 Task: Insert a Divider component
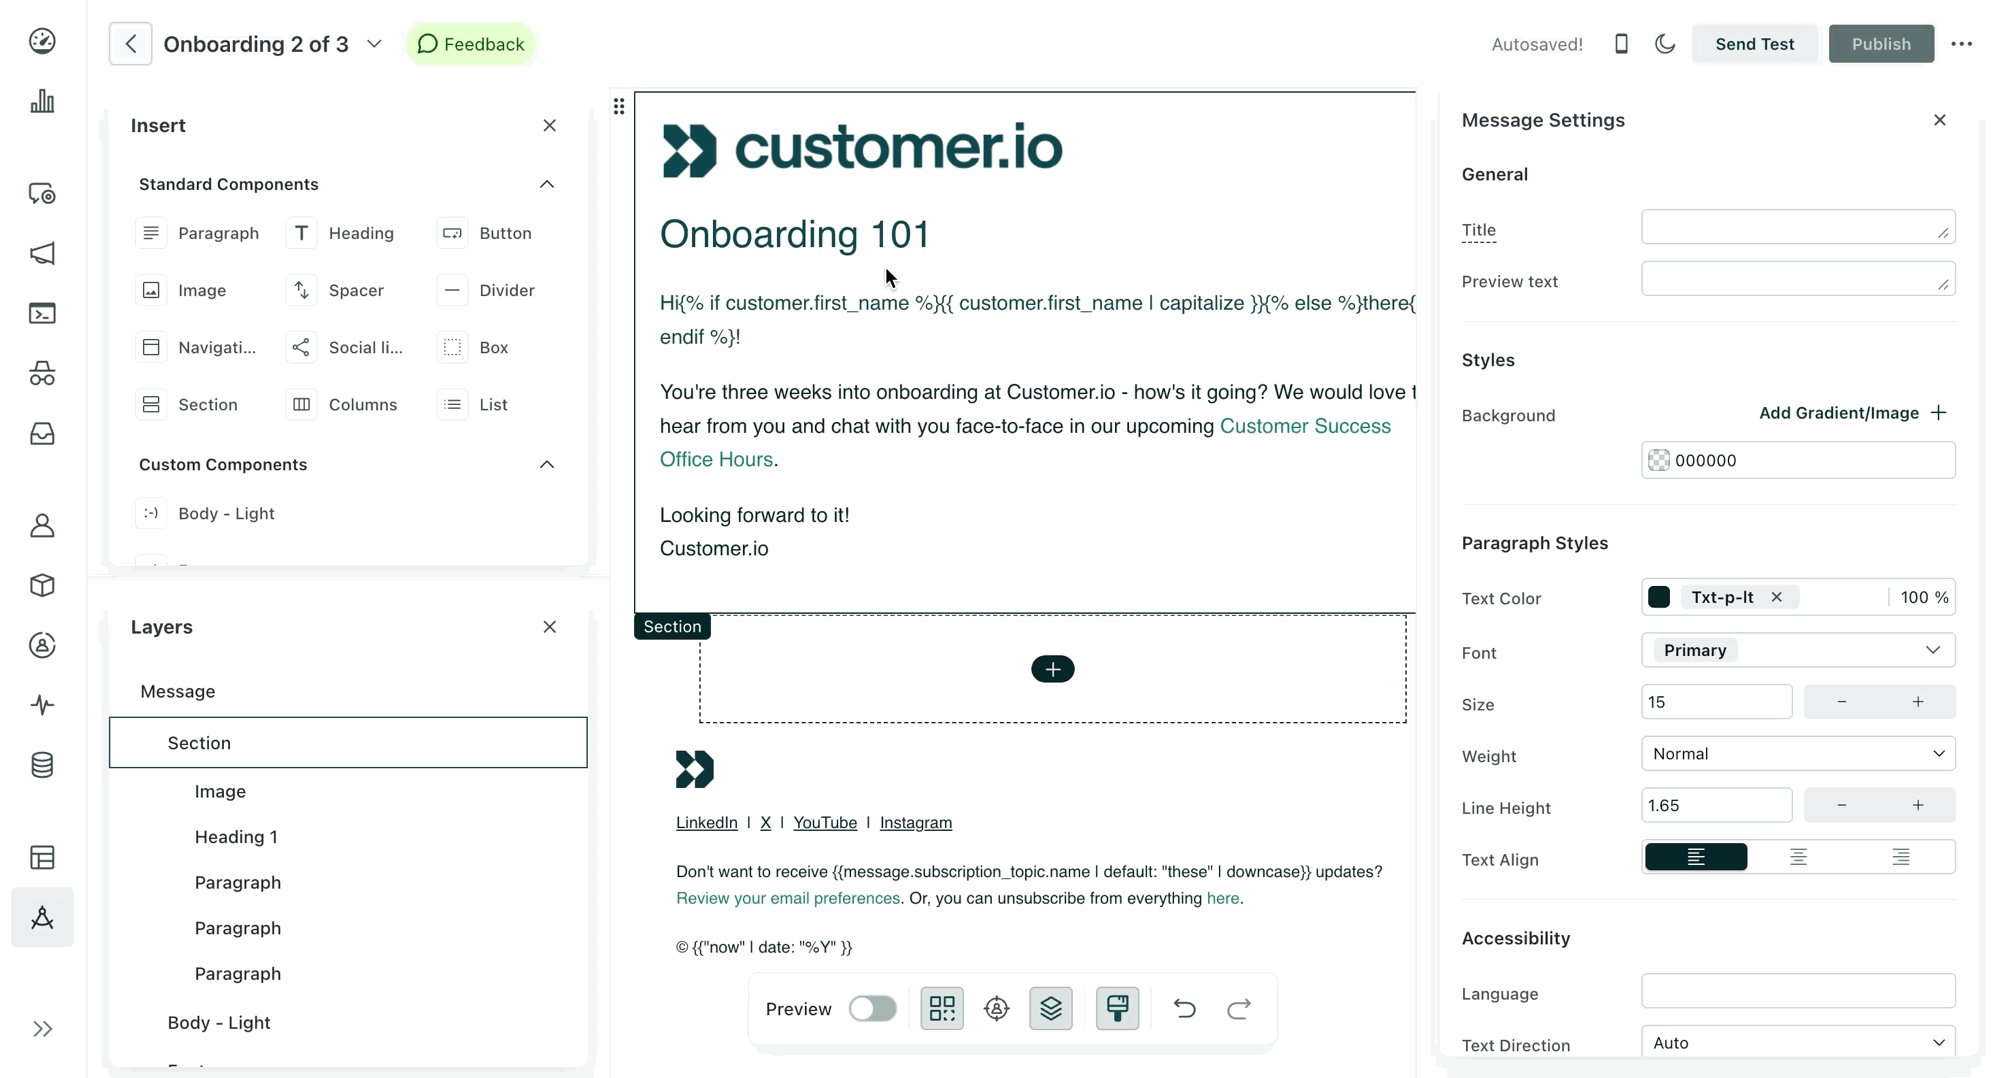coord(487,290)
